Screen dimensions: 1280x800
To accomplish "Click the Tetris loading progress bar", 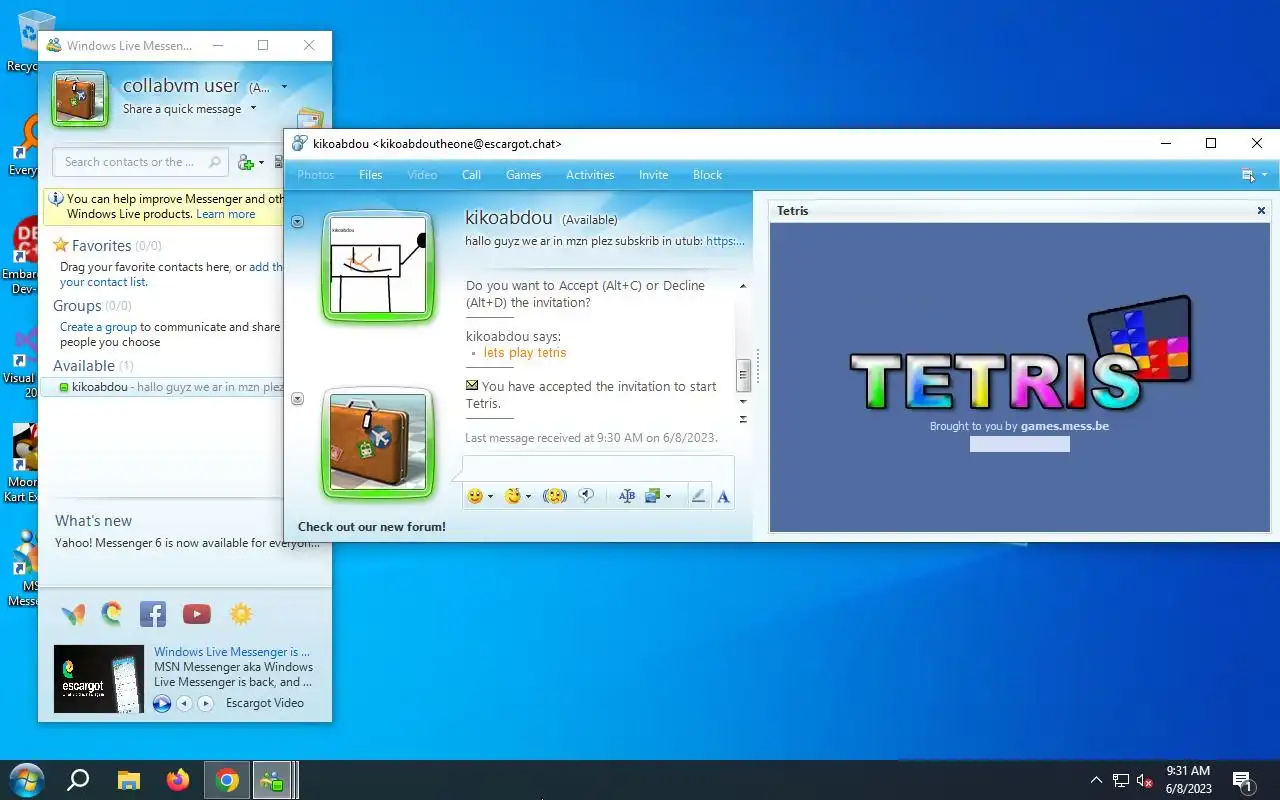I will tap(1020, 444).
